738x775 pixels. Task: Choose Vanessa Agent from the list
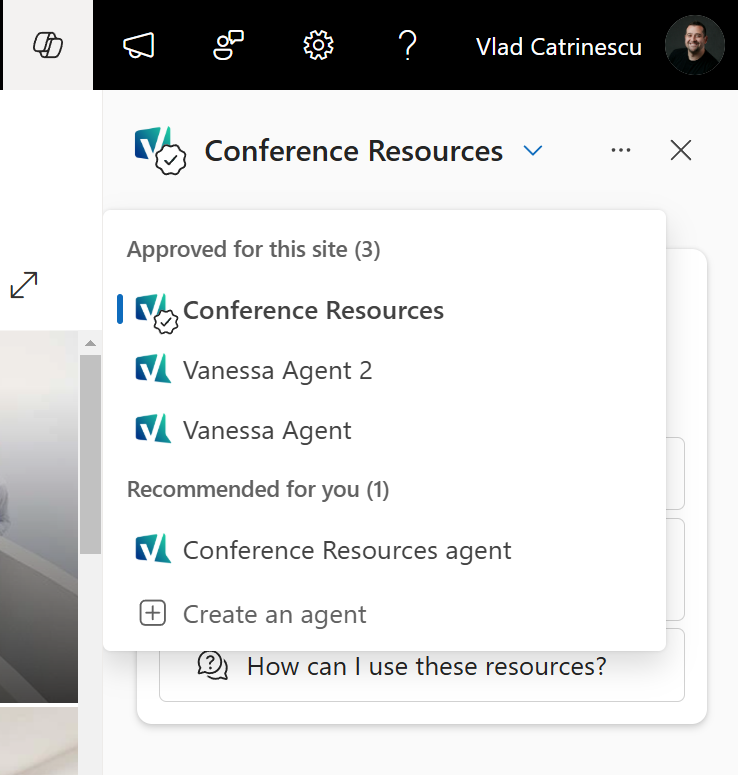point(385,430)
